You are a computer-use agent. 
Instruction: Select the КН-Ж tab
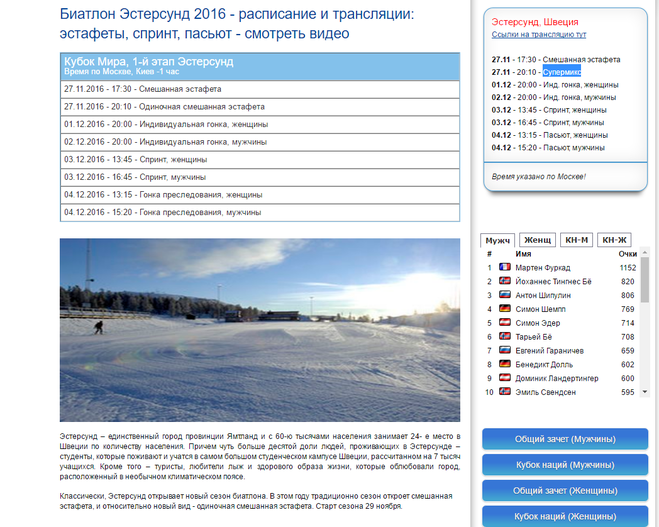point(615,240)
